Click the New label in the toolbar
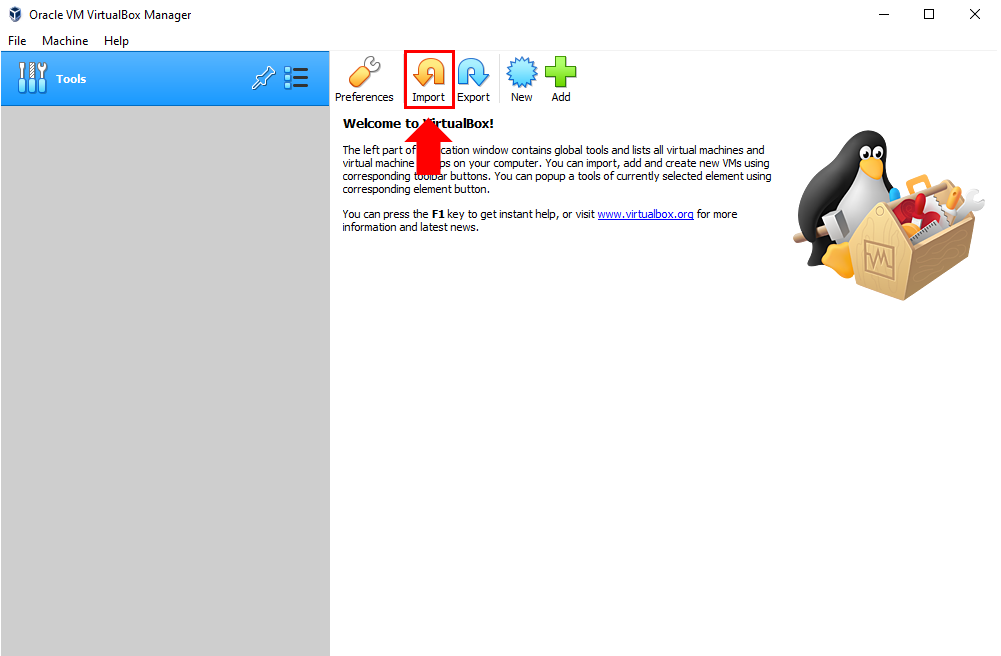 521,96
